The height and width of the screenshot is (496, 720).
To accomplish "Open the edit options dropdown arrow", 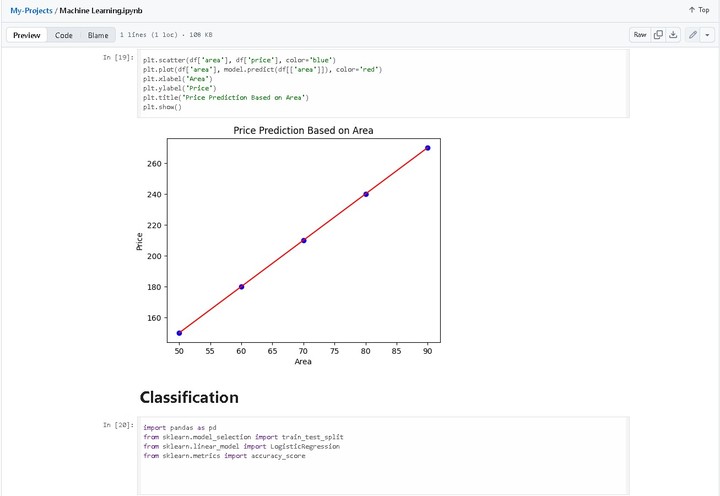I will click(708, 35).
